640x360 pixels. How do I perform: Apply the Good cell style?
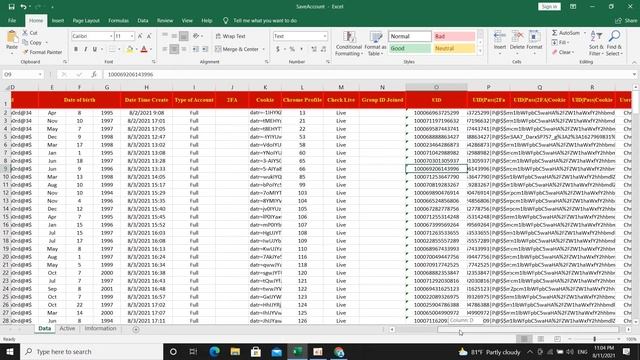pos(409,48)
